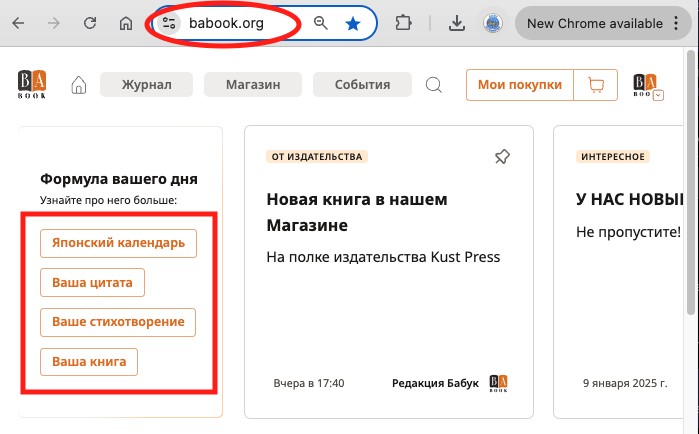699x434 pixels.
Task: Click the ОТ ИЗДАТЕЛЬСТВА tag
Action: pyautogui.click(x=317, y=157)
